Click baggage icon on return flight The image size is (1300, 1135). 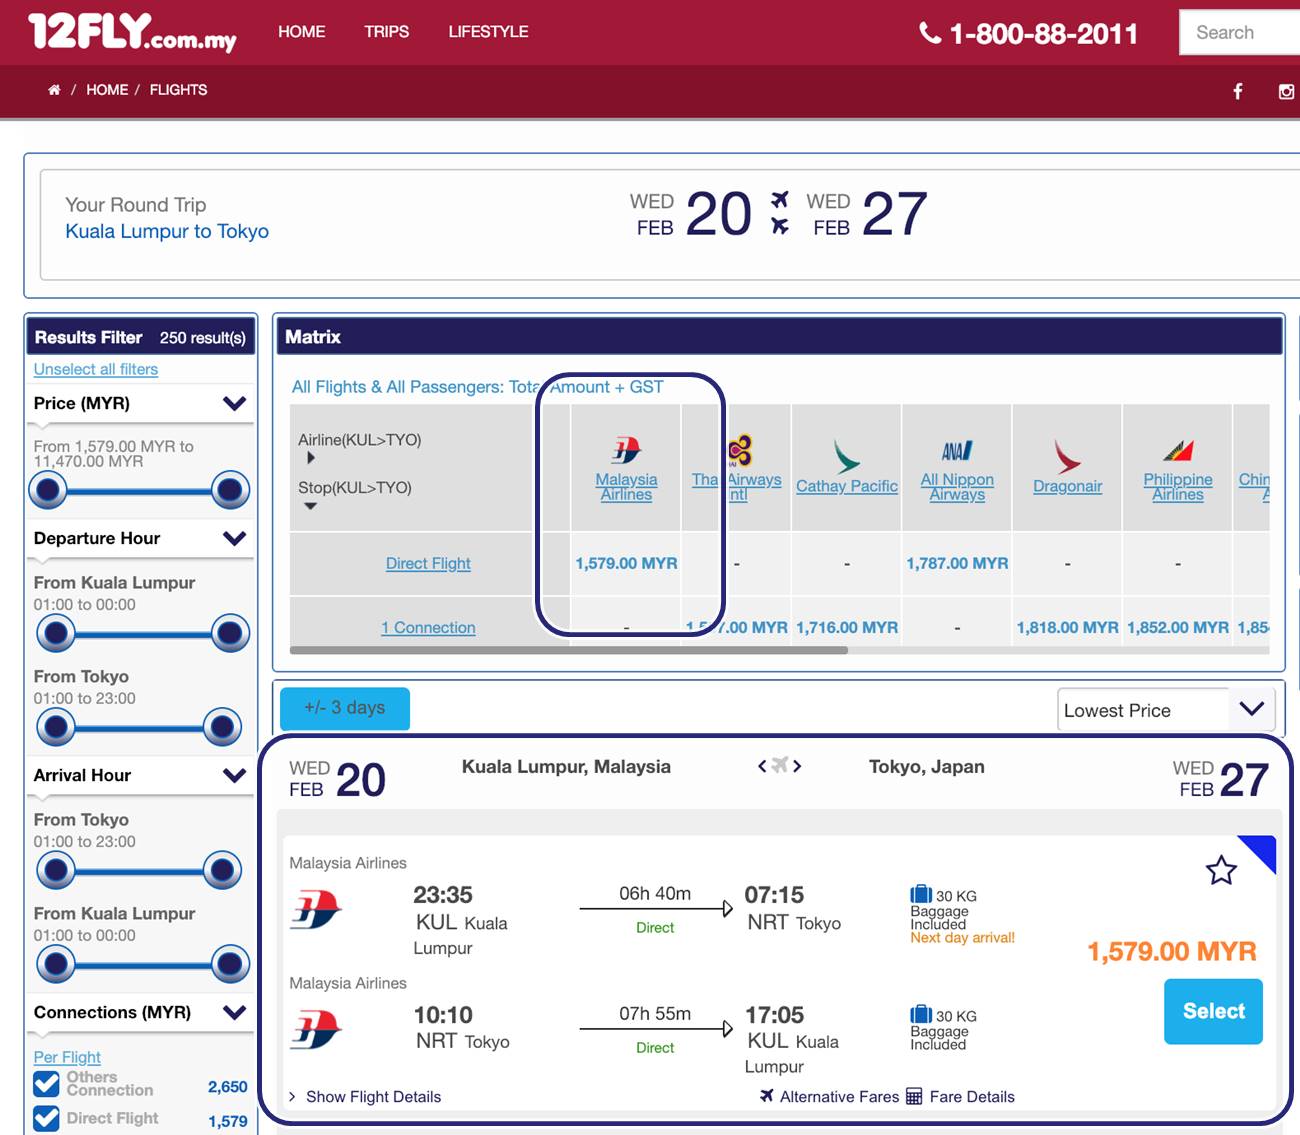921,1014
